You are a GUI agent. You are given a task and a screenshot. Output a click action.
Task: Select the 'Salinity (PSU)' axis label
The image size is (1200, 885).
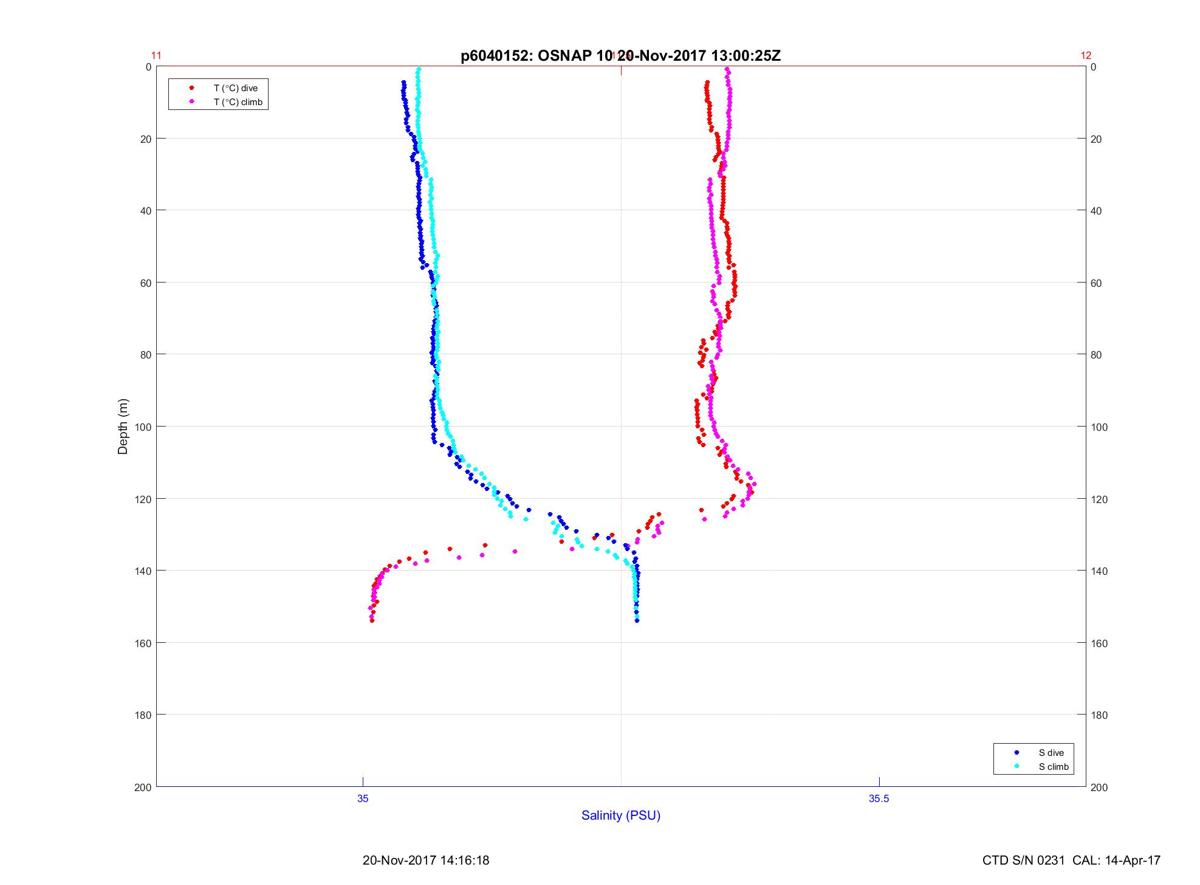(621, 816)
